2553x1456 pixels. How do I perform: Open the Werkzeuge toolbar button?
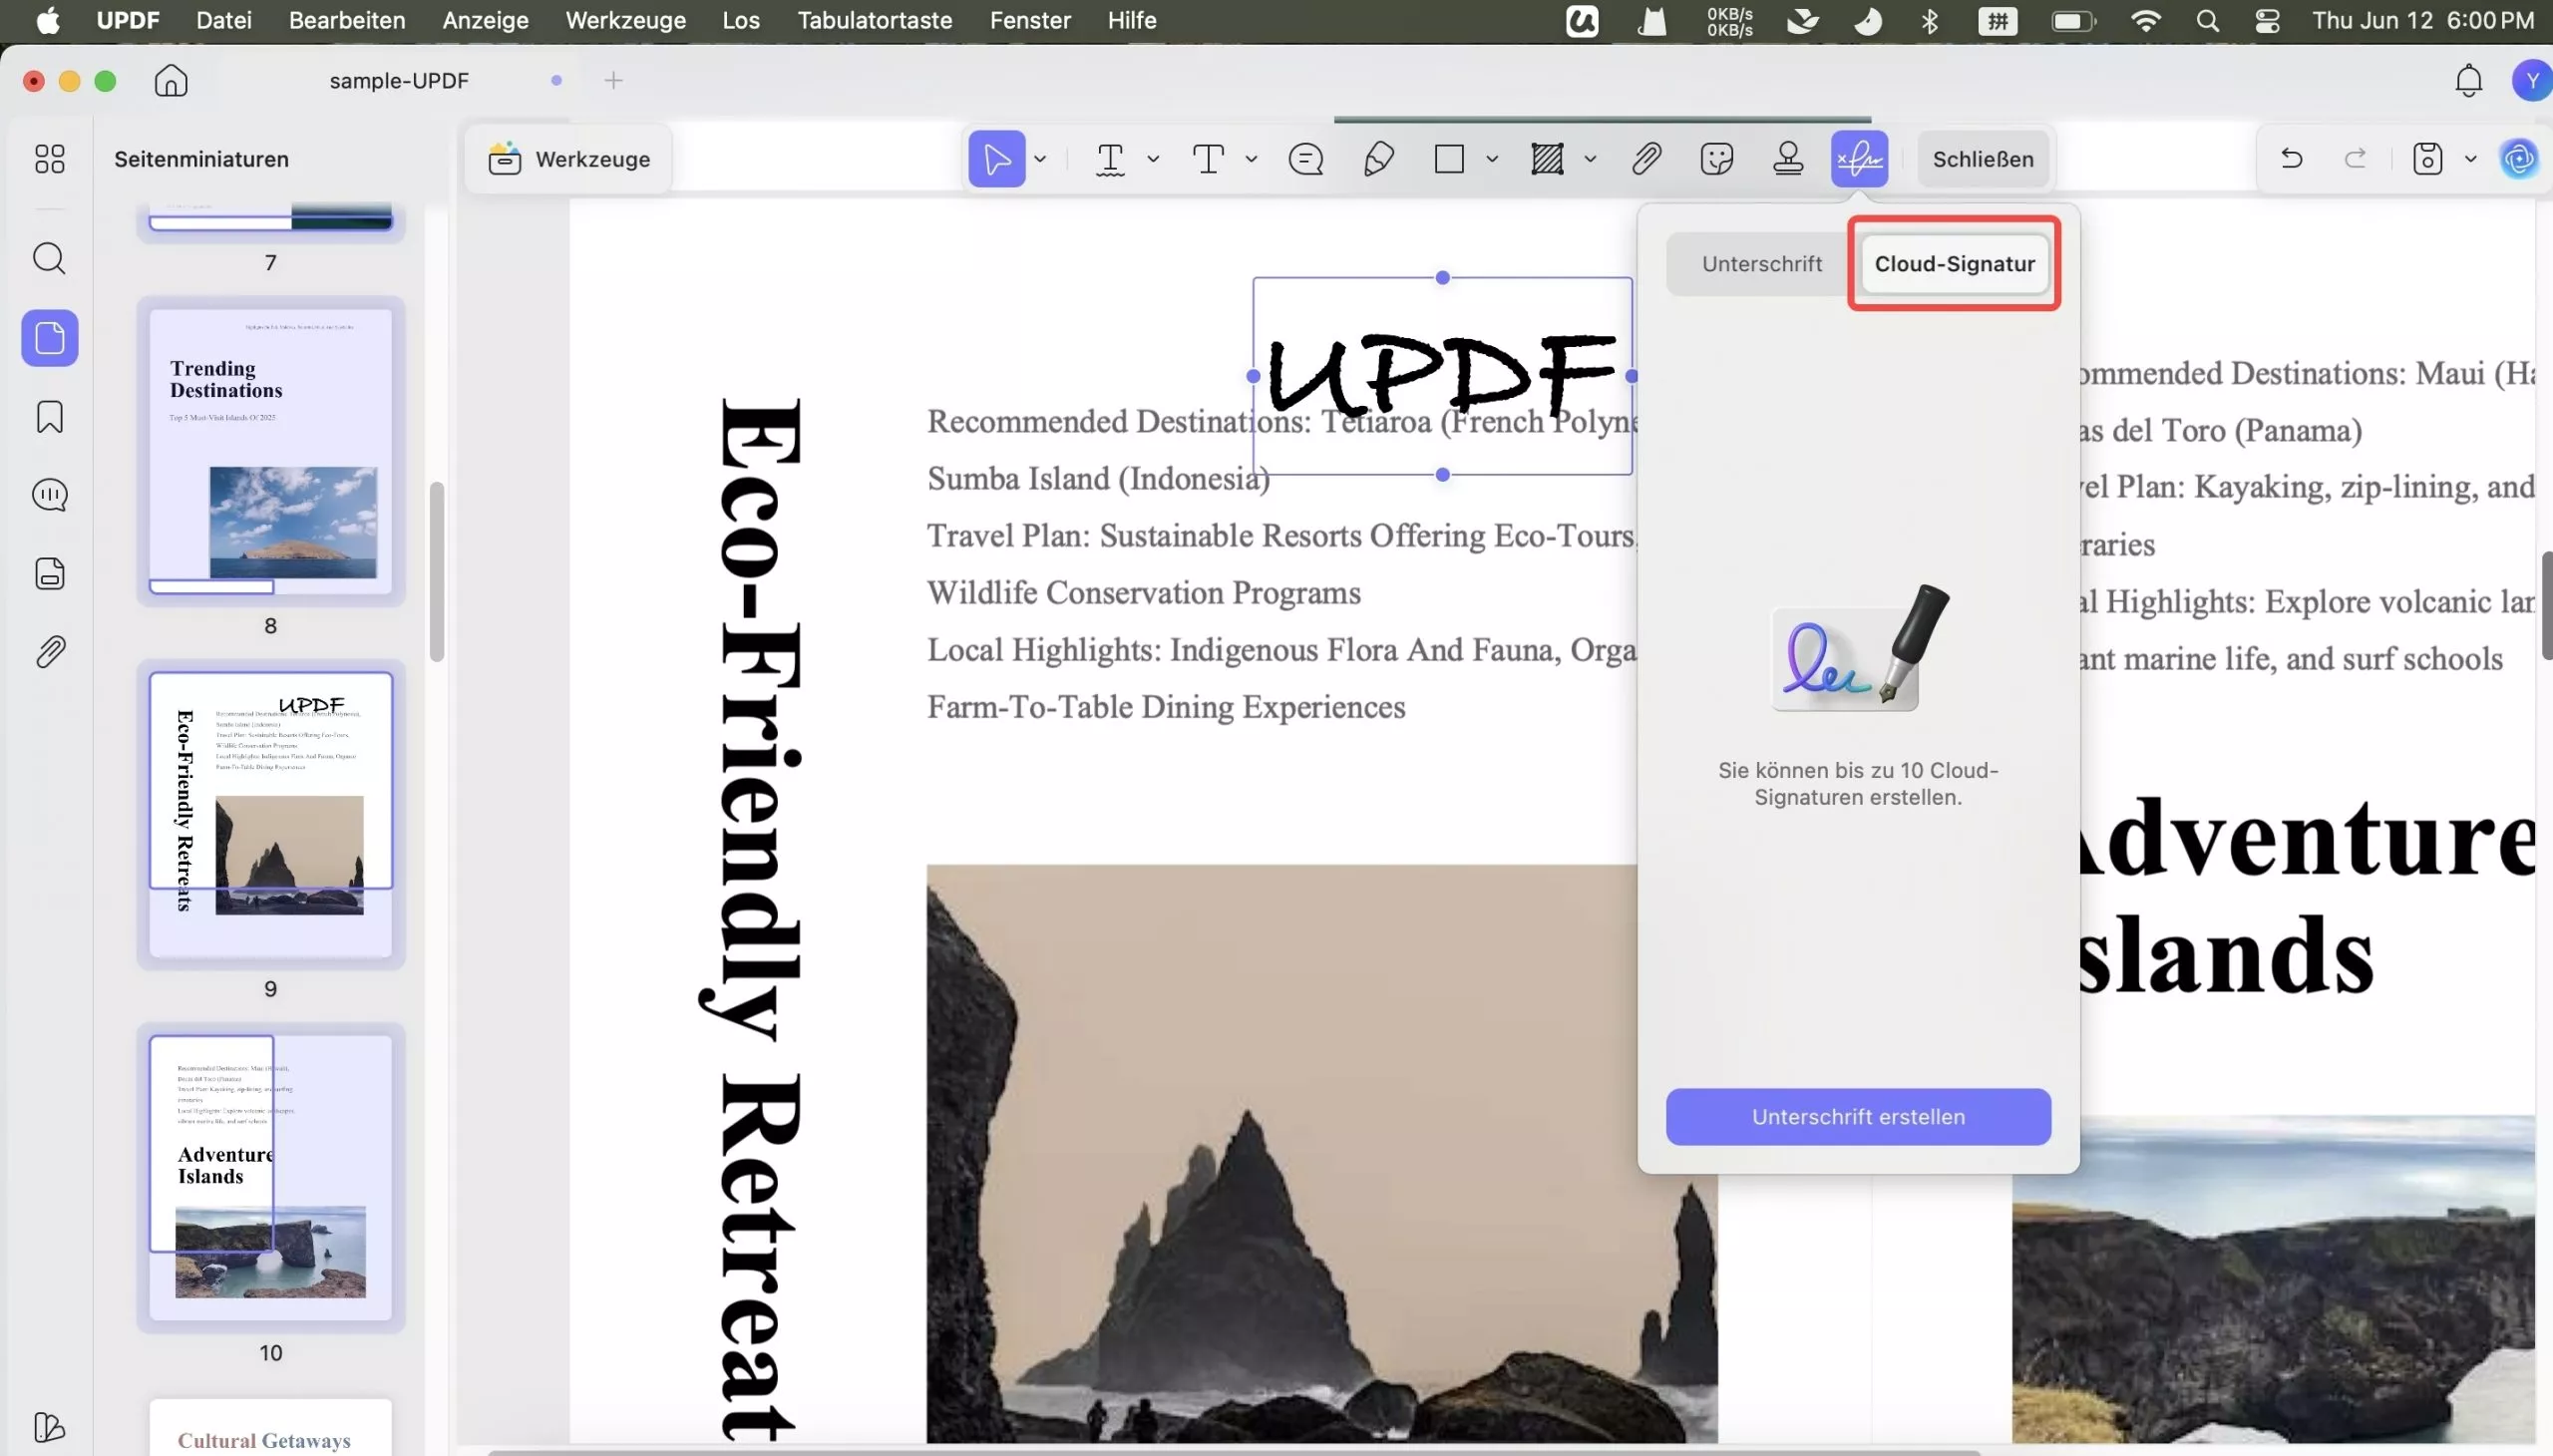coord(569,159)
